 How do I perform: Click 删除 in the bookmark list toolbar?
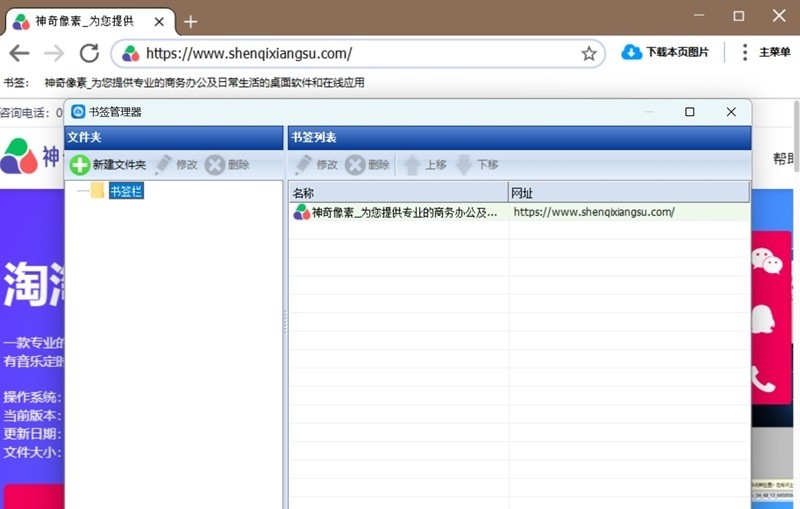367,165
